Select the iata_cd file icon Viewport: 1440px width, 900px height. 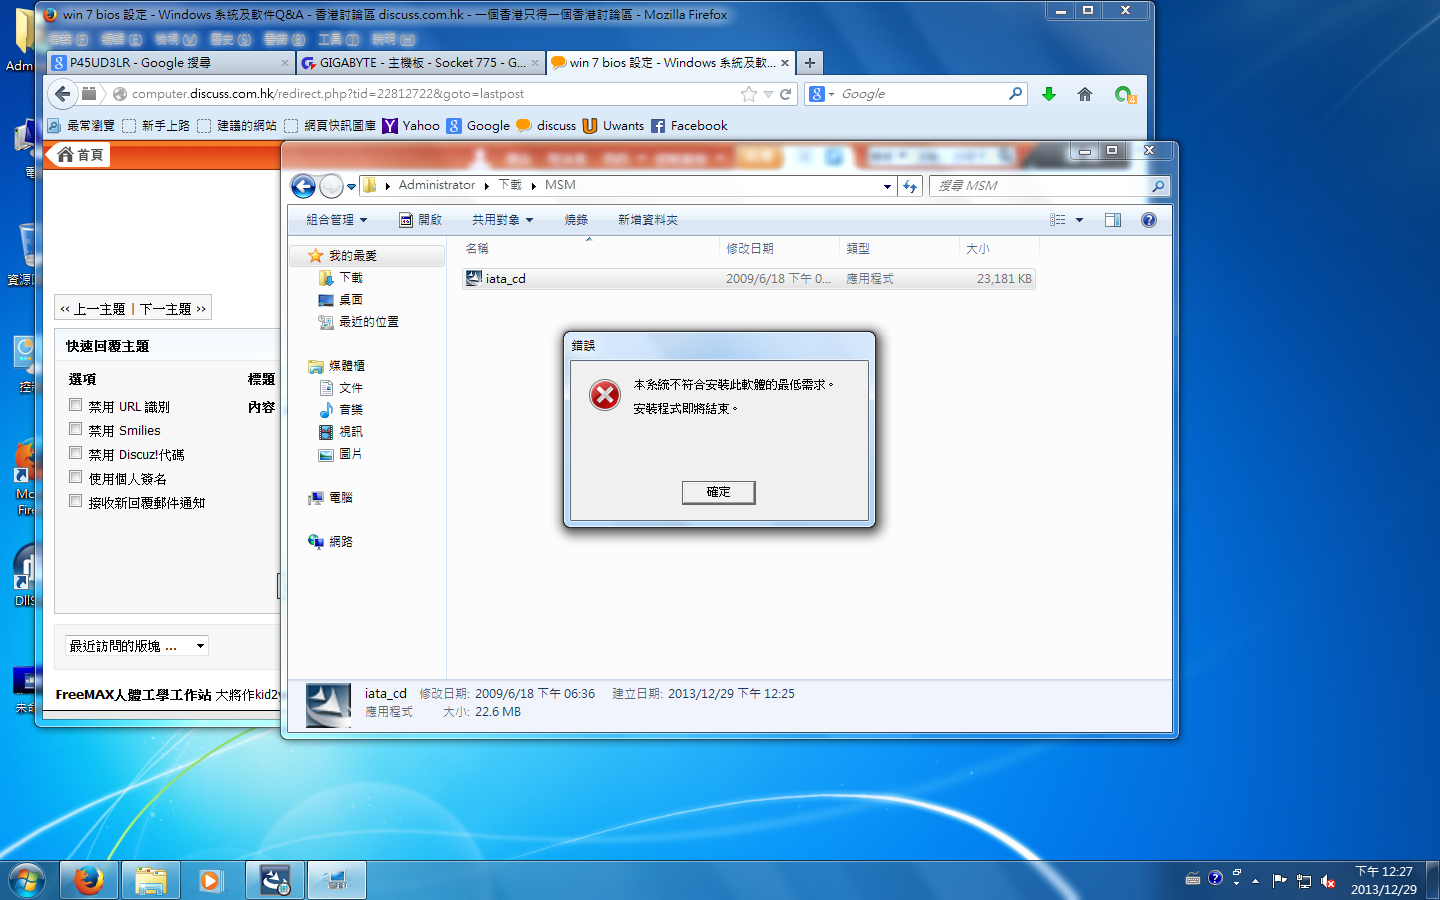(474, 278)
